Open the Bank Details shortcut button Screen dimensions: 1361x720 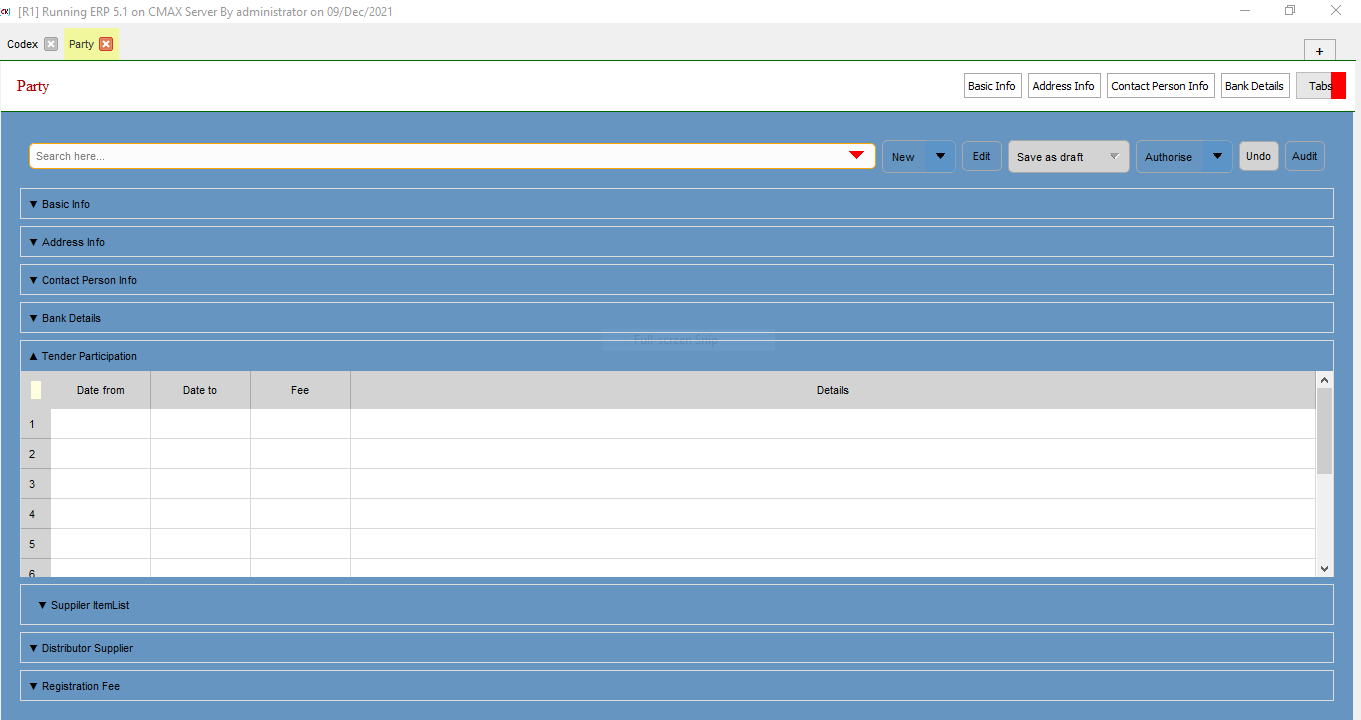pyautogui.click(x=1254, y=86)
